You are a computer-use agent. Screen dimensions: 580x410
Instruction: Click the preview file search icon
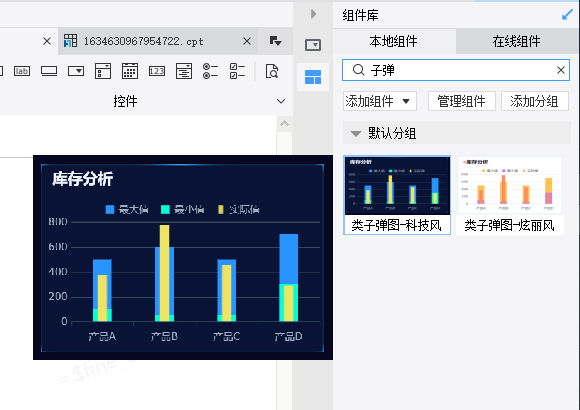pos(272,71)
